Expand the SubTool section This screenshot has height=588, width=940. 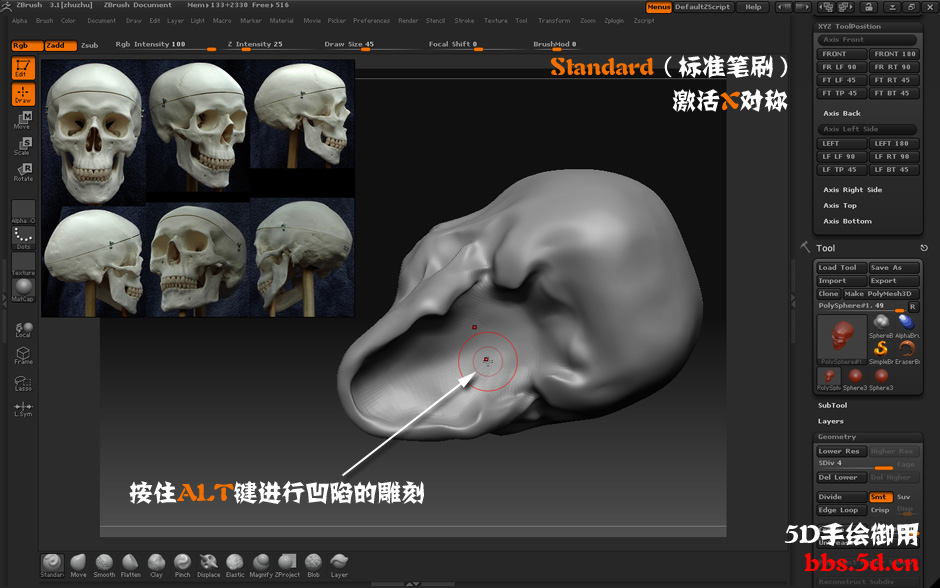coord(833,406)
